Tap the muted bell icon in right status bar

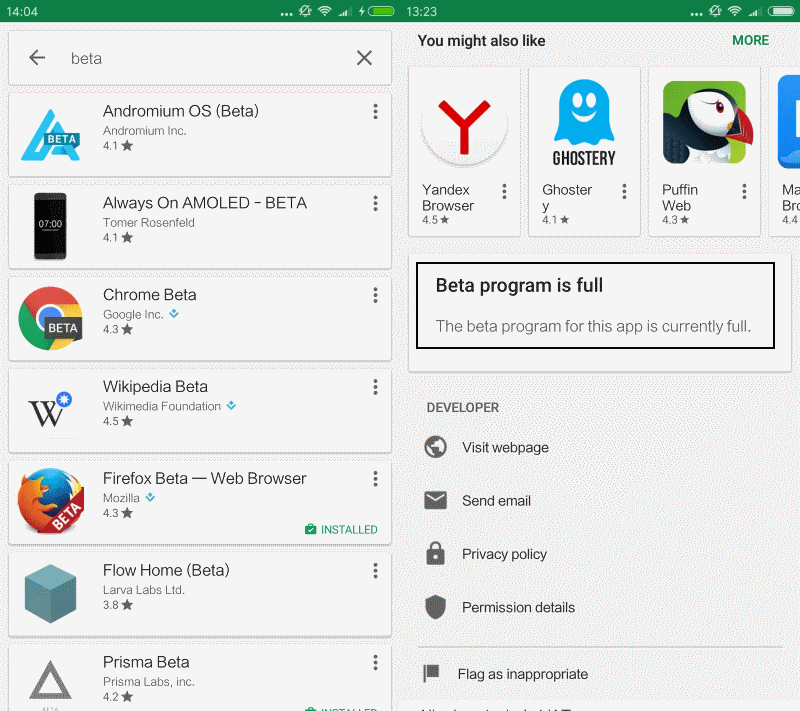pyautogui.click(x=715, y=11)
